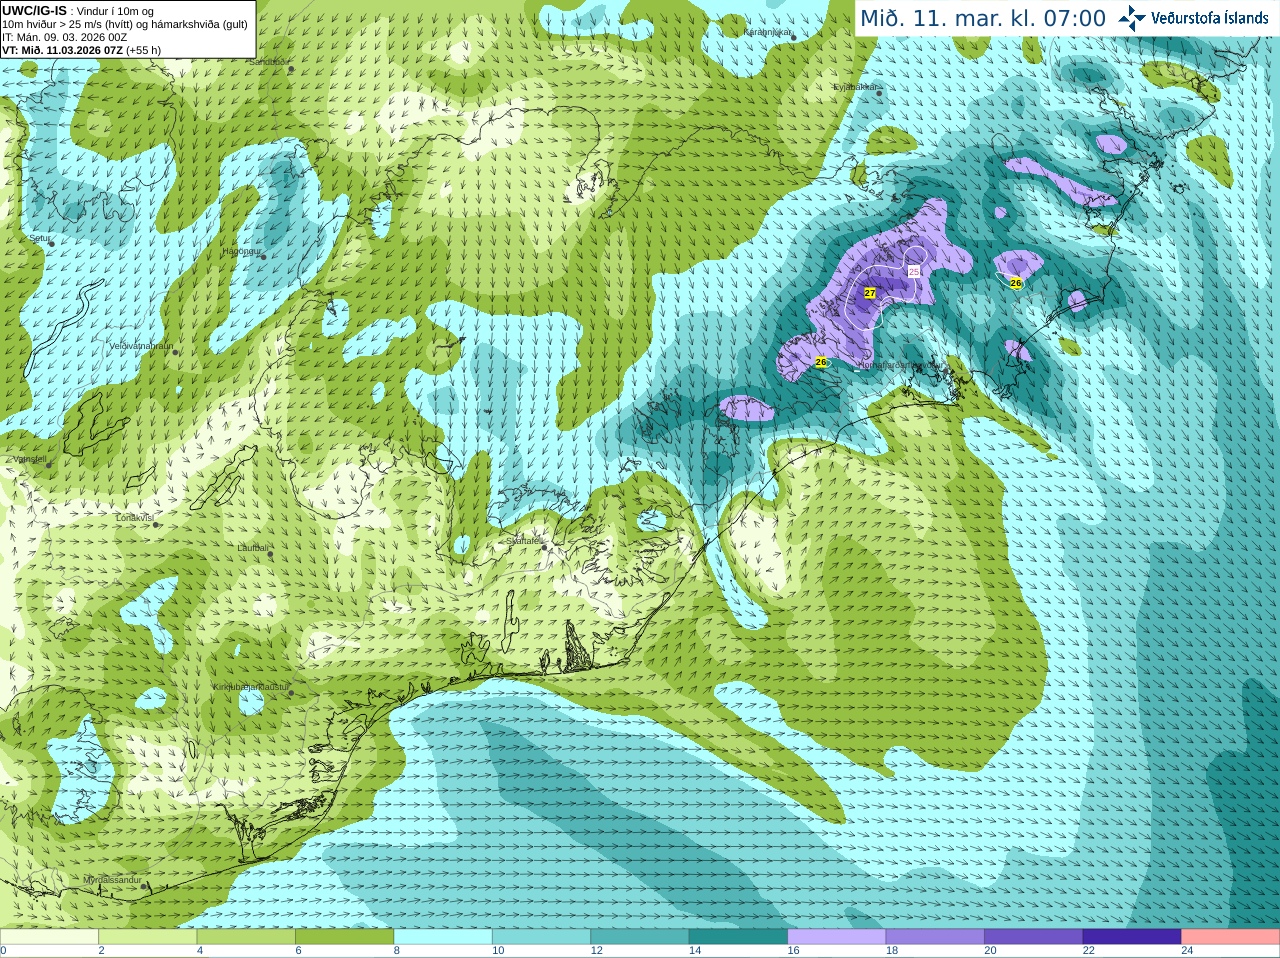Click the Kirkjubæjarklaustur station label

251,688
